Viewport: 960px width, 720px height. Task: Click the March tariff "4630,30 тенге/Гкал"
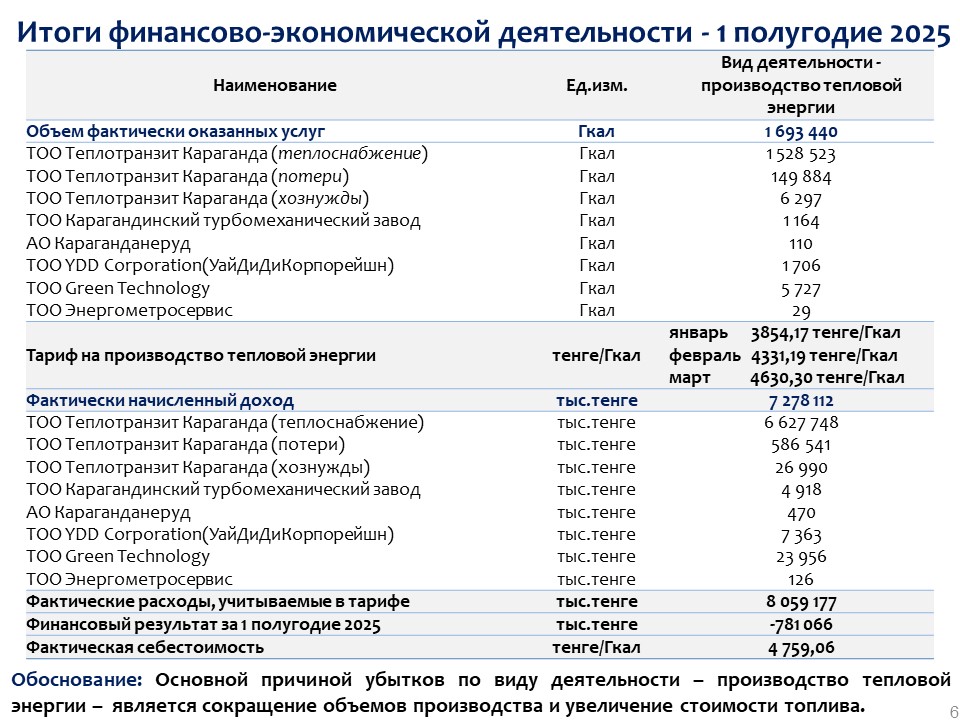pyautogui.click(x=827, y=378)
